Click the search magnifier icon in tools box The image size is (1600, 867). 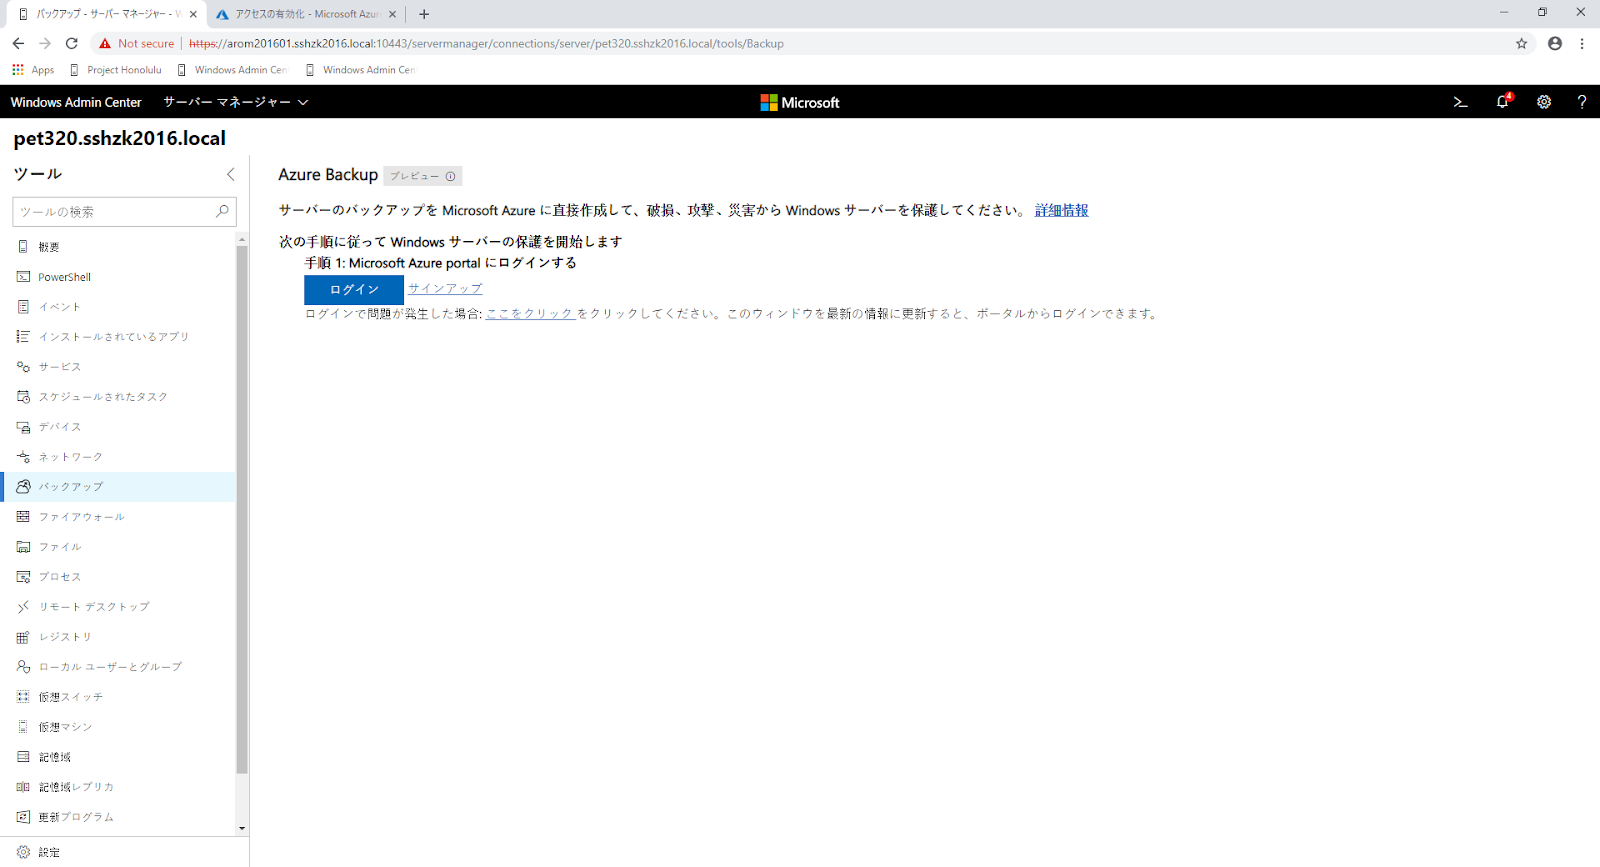[x=222, y=211]
